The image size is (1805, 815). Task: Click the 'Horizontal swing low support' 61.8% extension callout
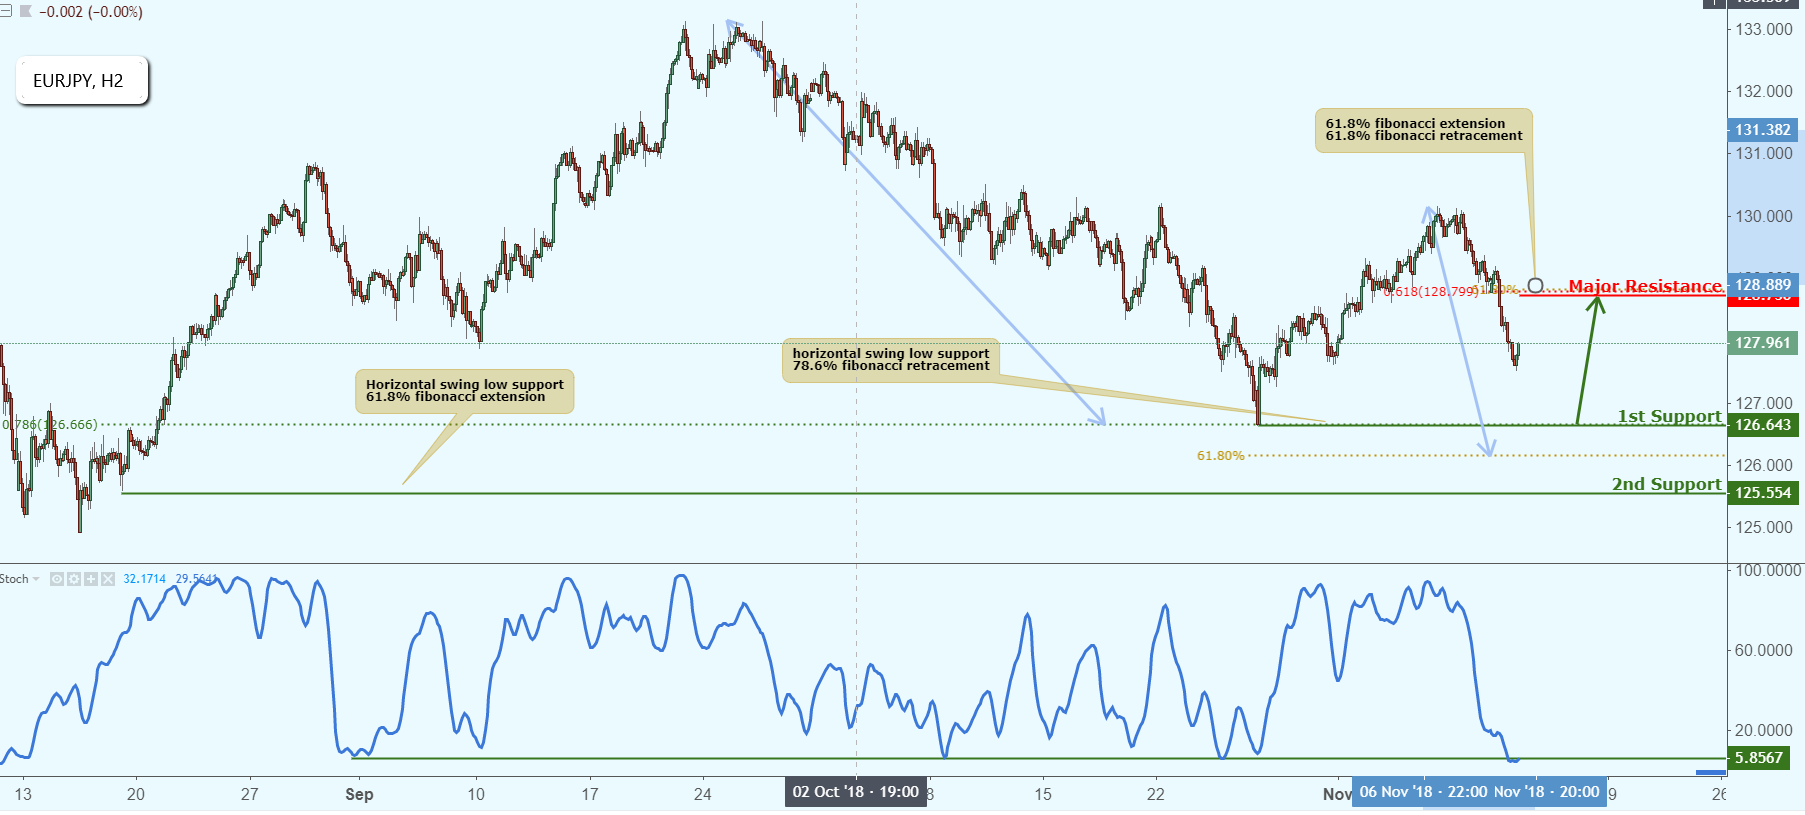pyautogui.click(x=464, y=391)
